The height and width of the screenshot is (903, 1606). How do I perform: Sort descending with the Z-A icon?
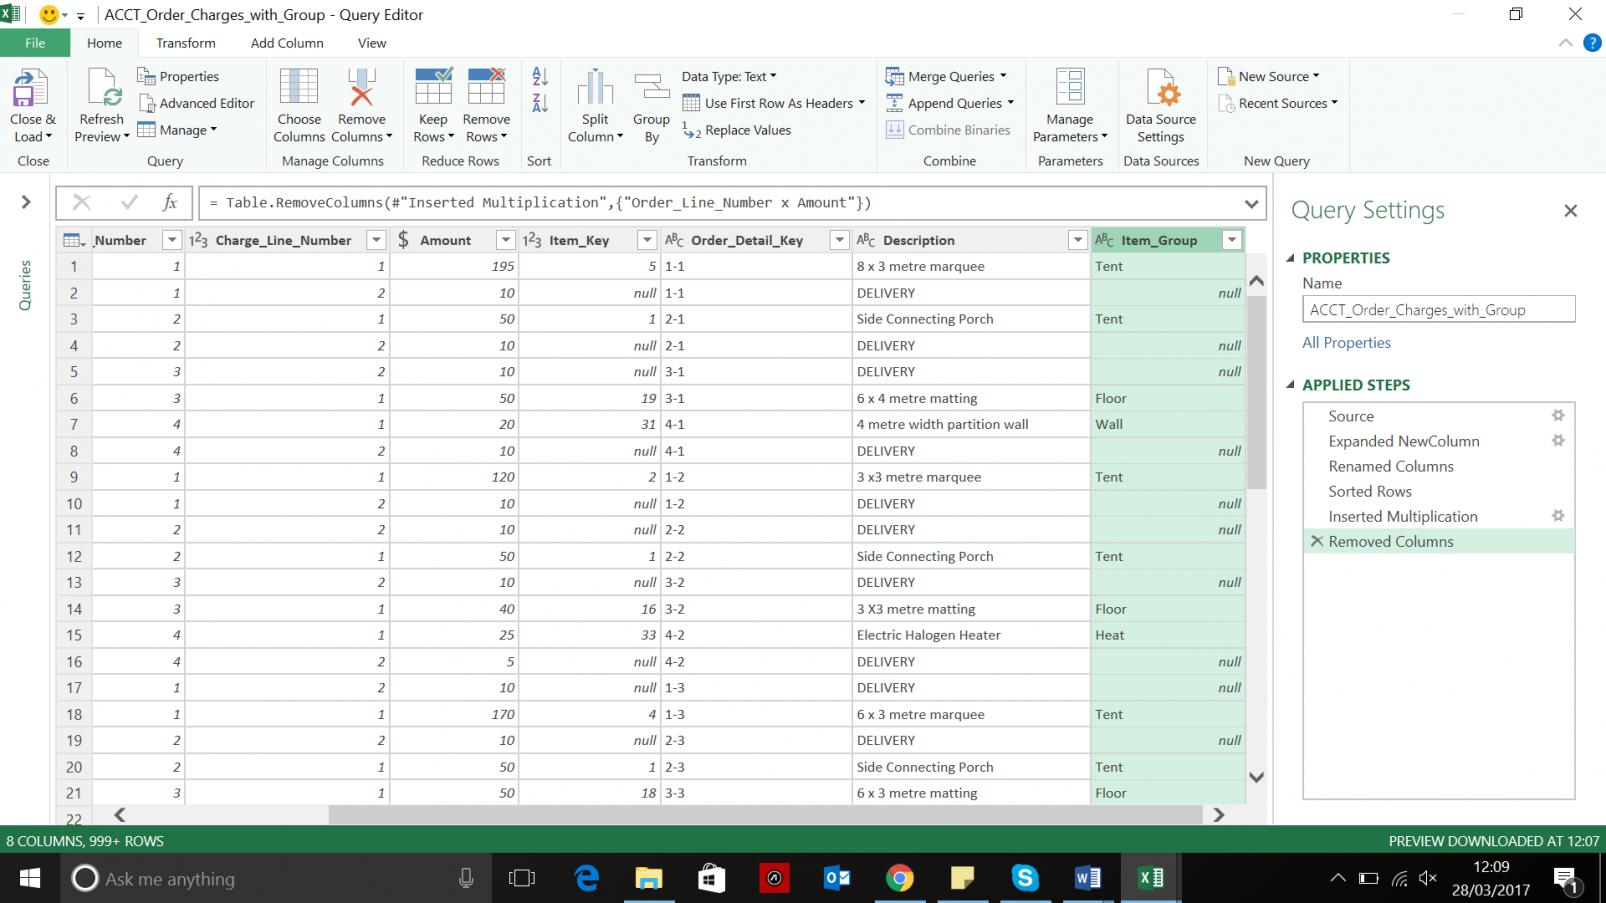pyautogui.click(x=540, y=102)
